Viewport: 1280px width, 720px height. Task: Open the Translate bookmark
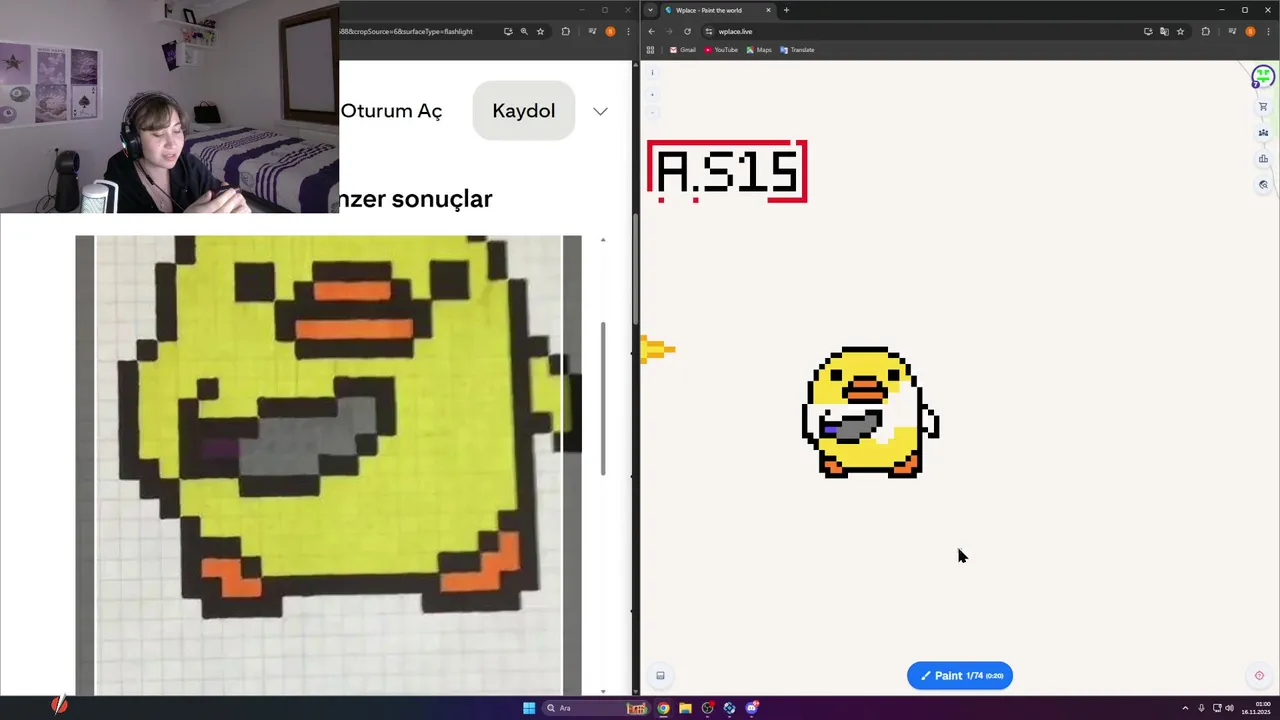coord(797,50)
